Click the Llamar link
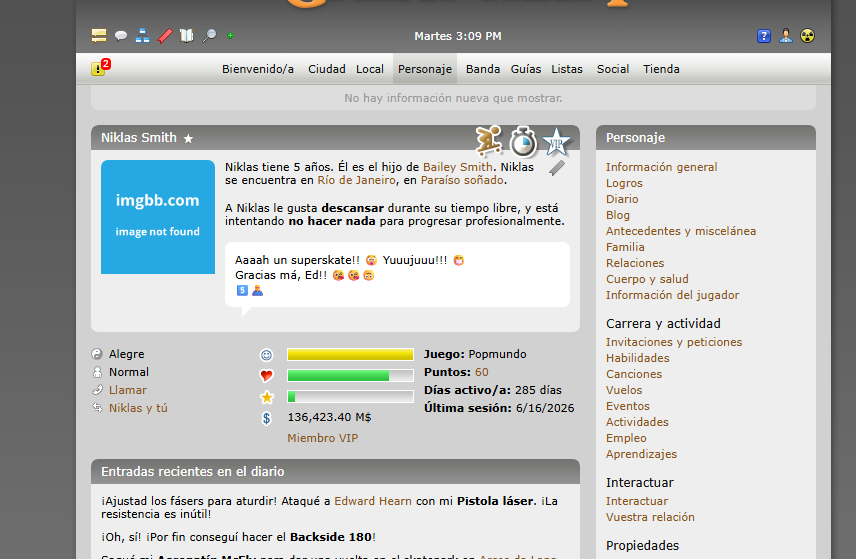The image size is (856, 559). 128,390
